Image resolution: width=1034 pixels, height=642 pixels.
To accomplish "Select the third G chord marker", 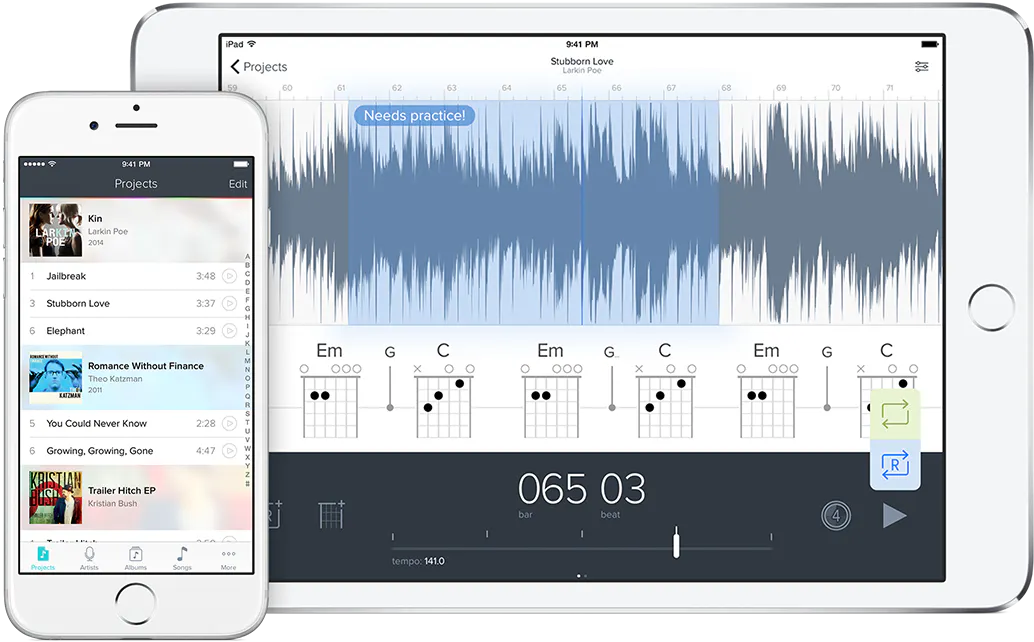I will coord(827,378).
